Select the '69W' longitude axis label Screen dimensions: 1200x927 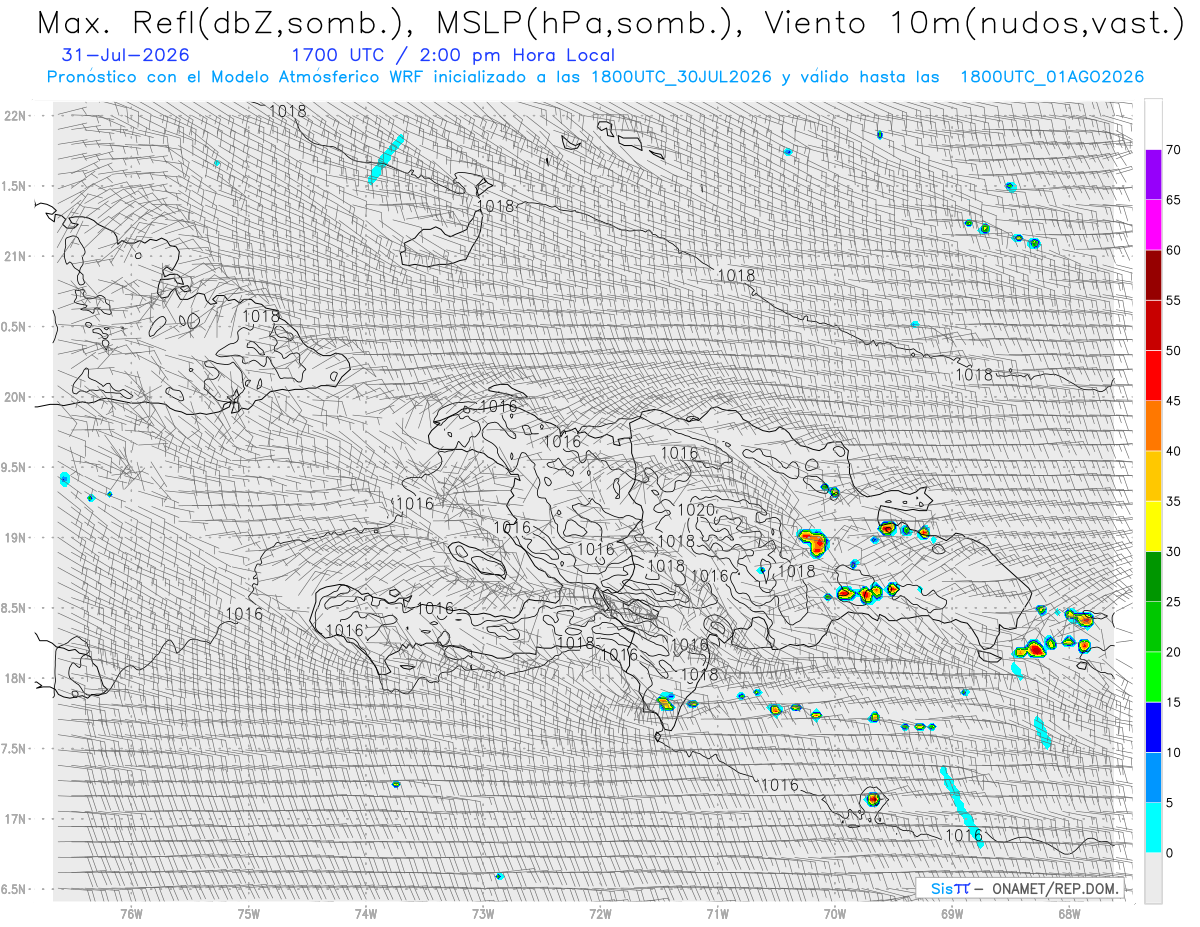point(952,912)
